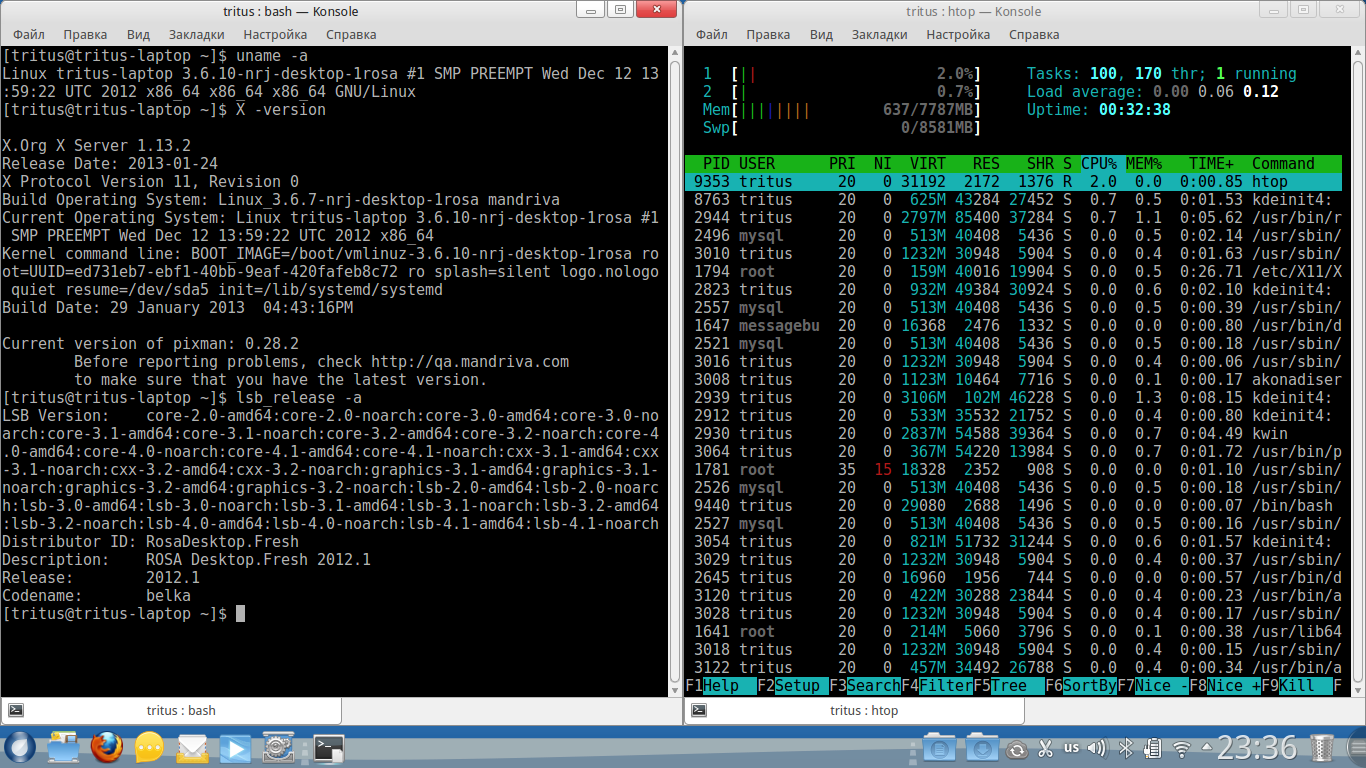Click F8 Nice + in htop footer

click(x=1225, y=686)
